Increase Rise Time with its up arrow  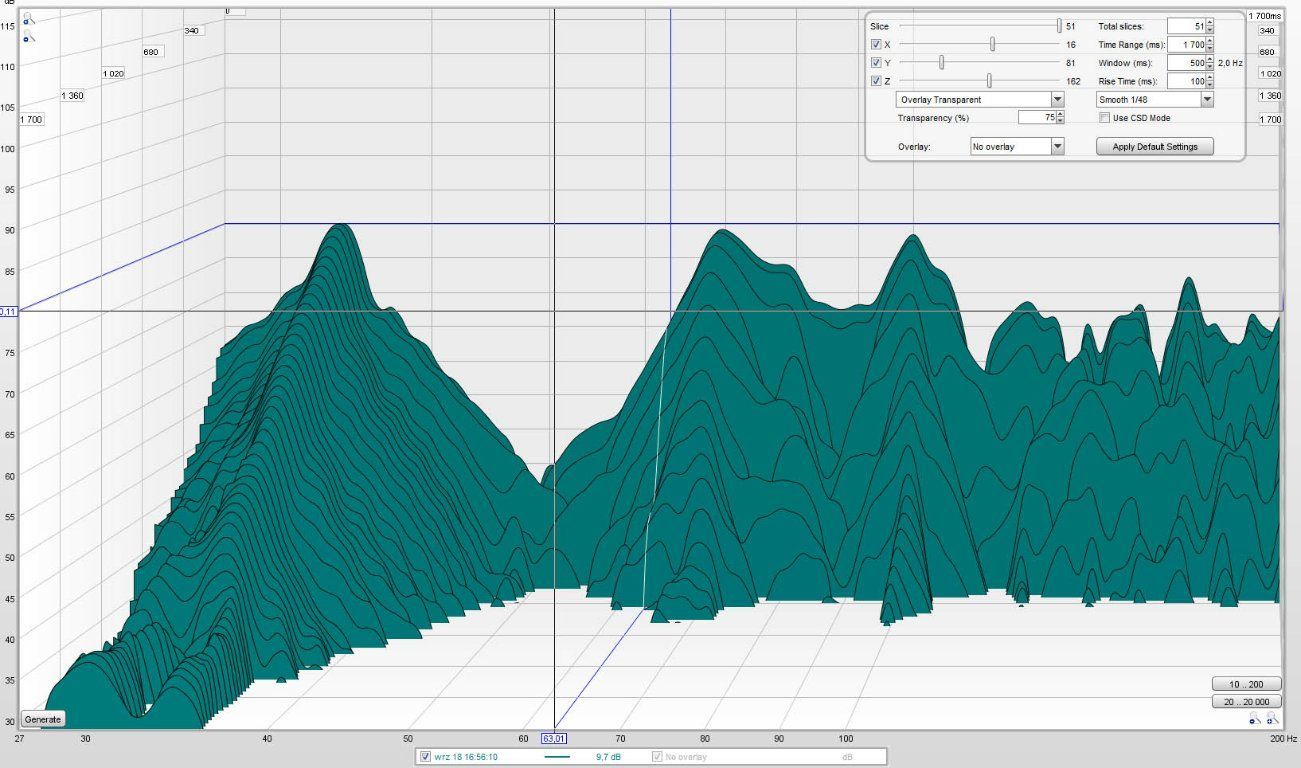[x=1210, y=78]
